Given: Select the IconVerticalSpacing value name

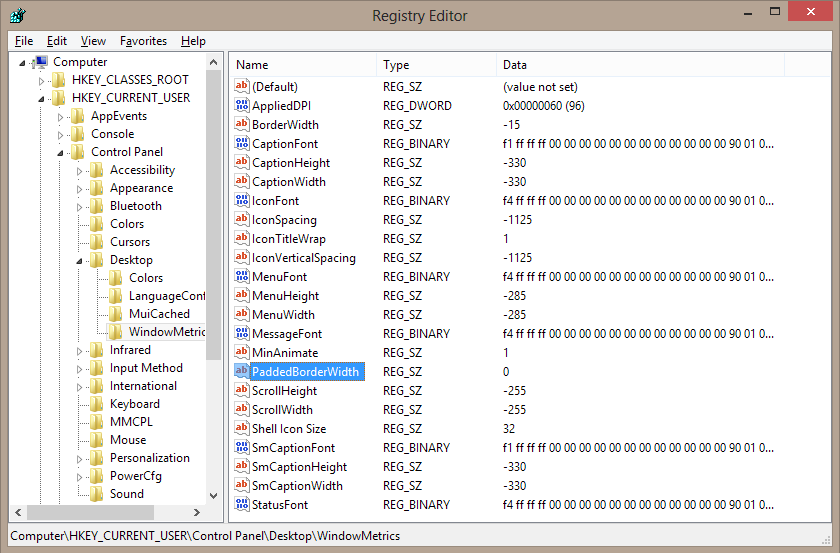Looking at the screenshot, I should pyautogui.click(x=304, y=258).
